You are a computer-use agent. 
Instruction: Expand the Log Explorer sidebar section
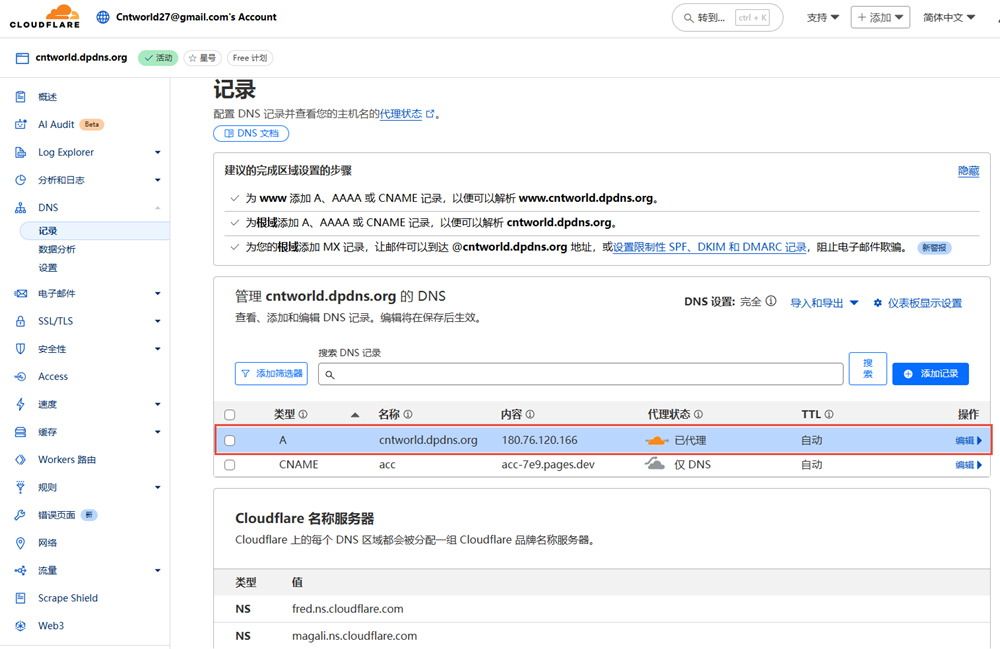(x=158, y=152)
